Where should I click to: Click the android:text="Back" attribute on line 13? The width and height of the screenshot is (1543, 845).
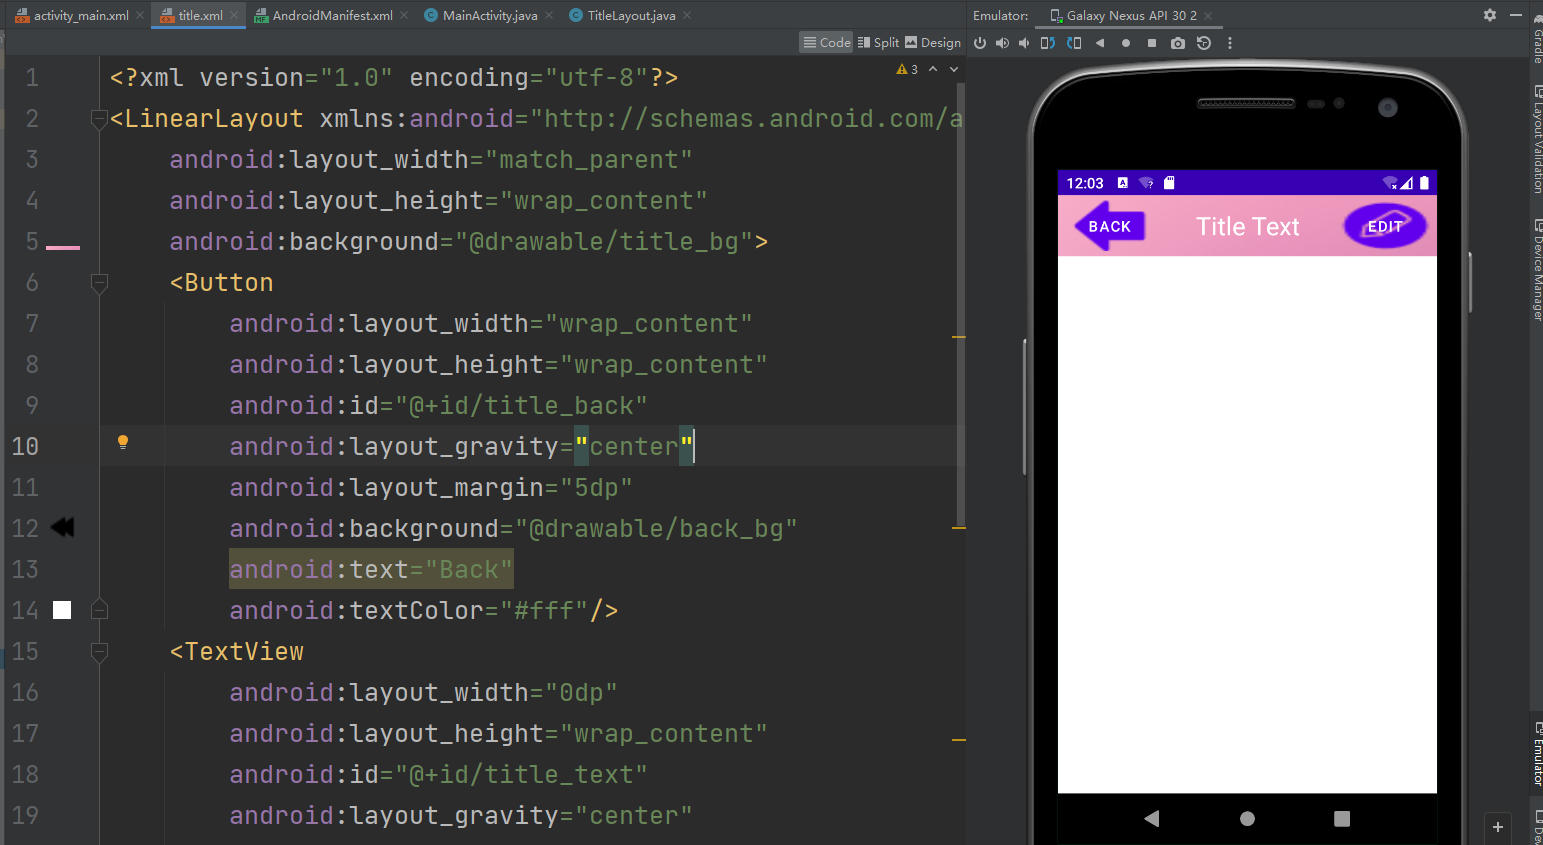[371, 569]
